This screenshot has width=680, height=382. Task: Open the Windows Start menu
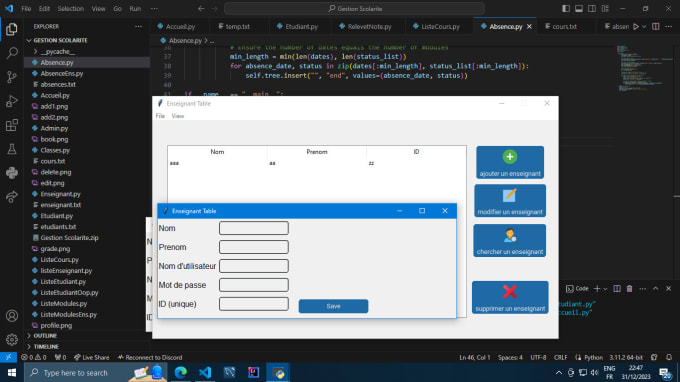point(12,372)
